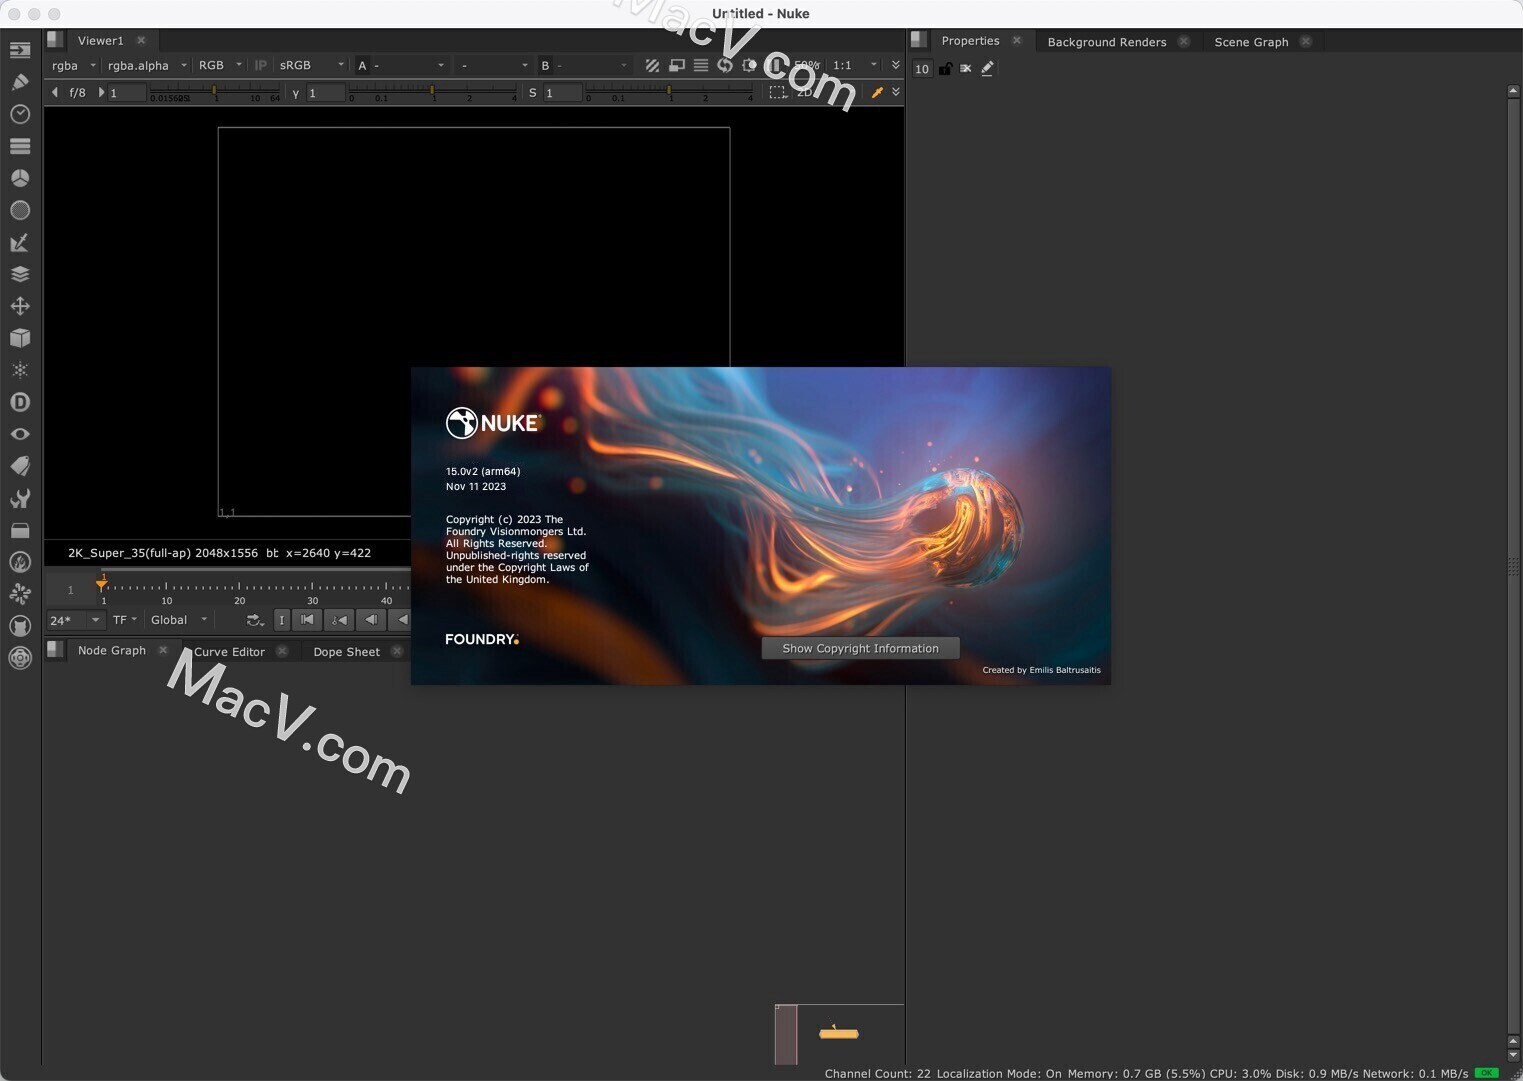Open the 3D nodes cube menu
1523x1081 pixels.
[x=20, y=338]
